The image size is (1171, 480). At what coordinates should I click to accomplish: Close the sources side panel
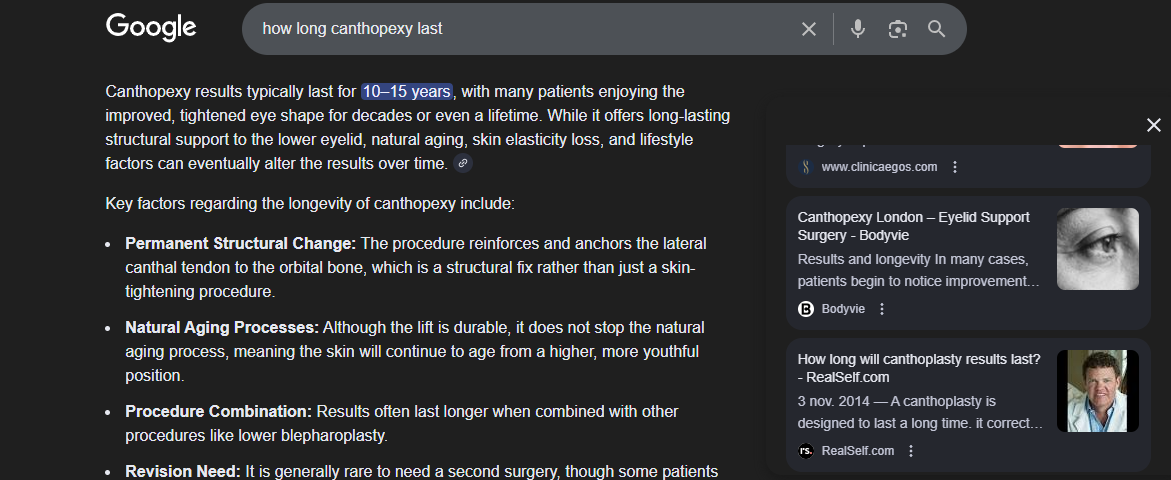point(1153,124)
